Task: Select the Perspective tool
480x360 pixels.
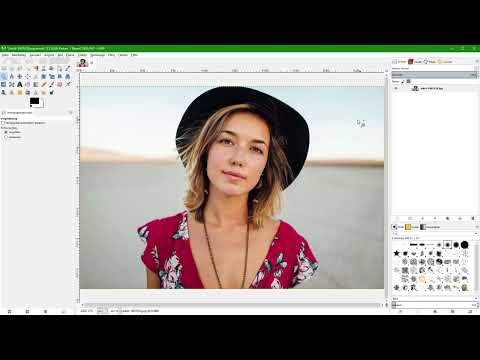Action: 68,76
